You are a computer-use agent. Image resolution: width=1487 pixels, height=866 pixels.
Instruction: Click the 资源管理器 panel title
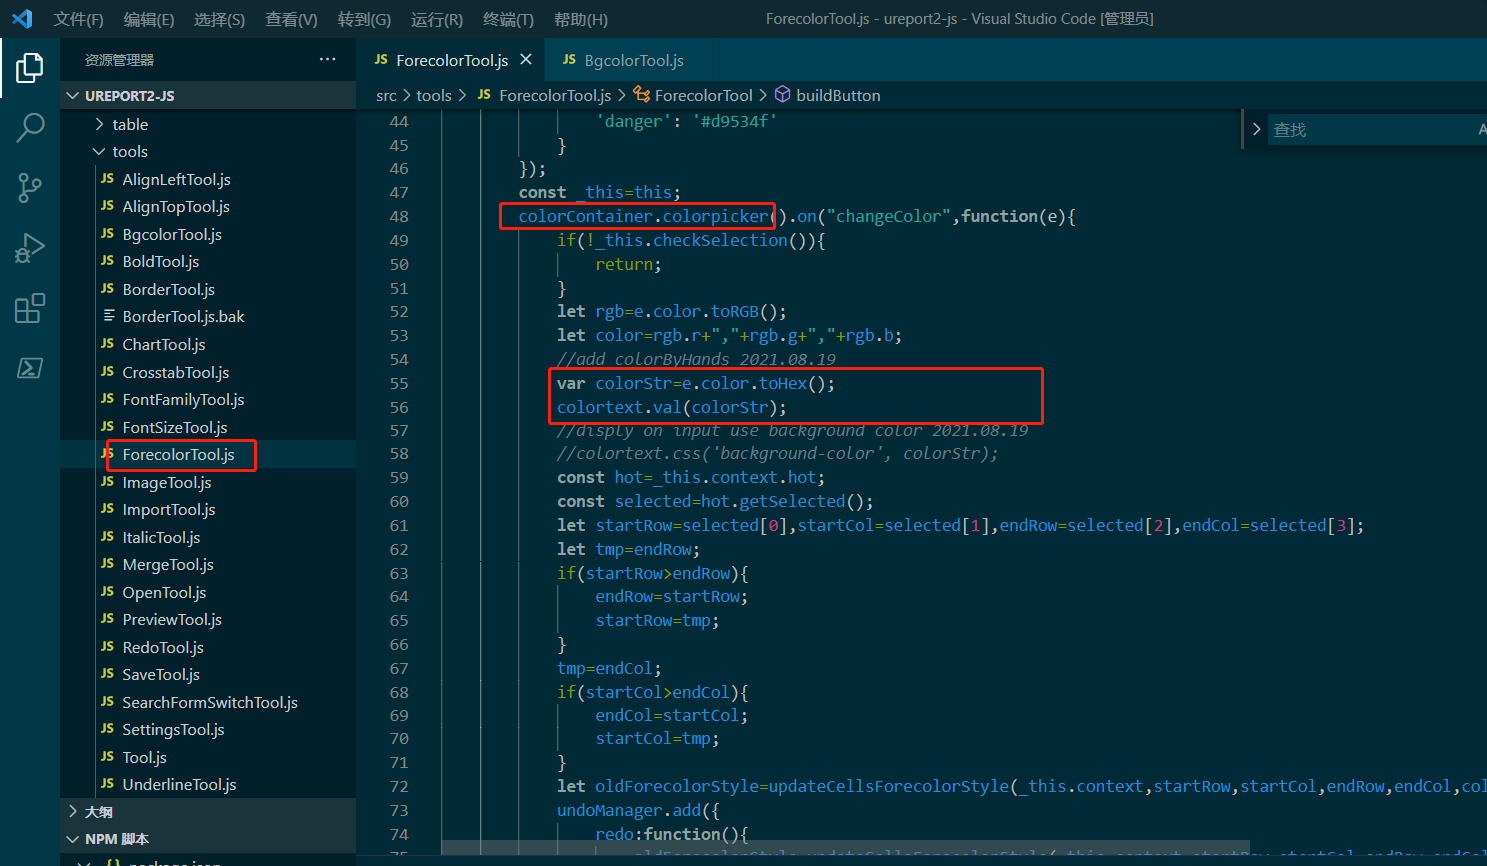coord(119,60)
